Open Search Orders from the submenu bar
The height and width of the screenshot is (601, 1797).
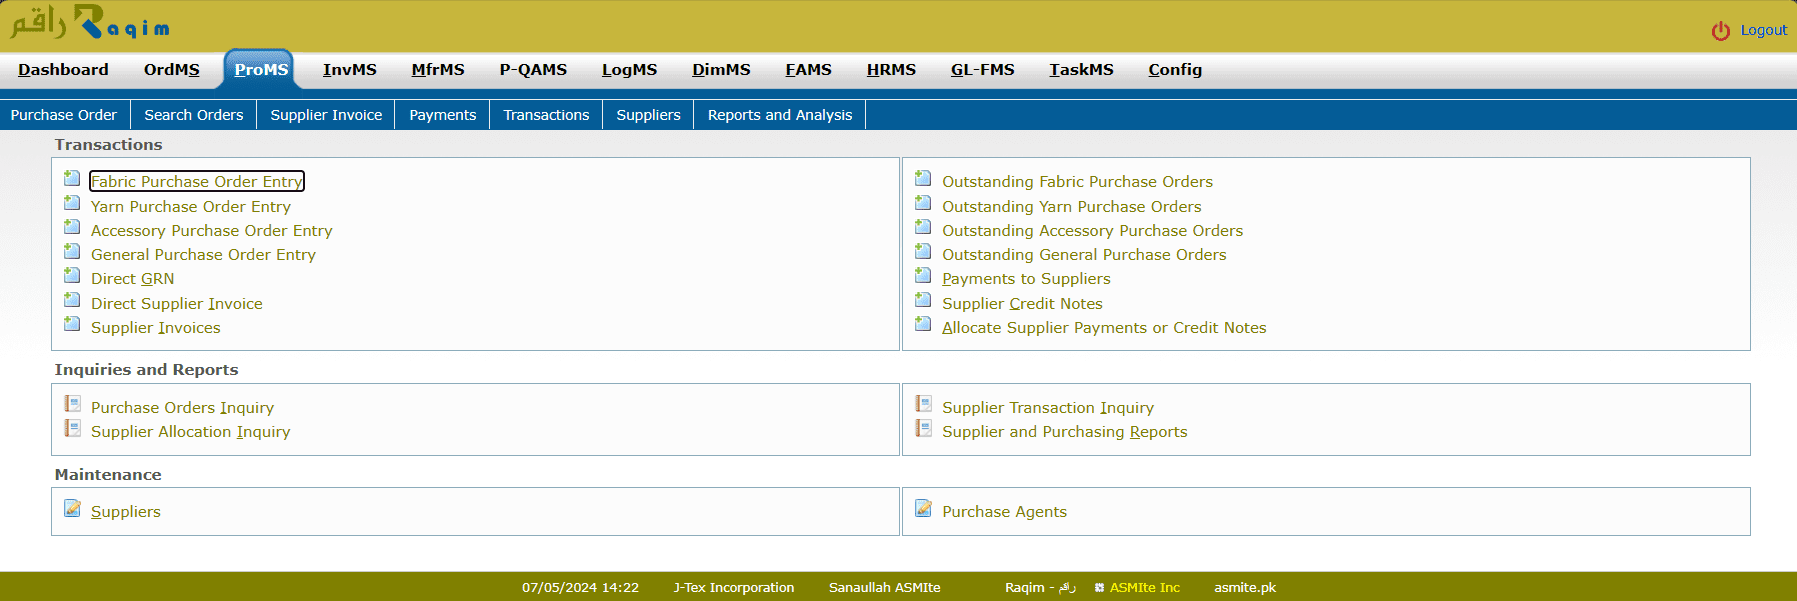[x=193, y=115]
